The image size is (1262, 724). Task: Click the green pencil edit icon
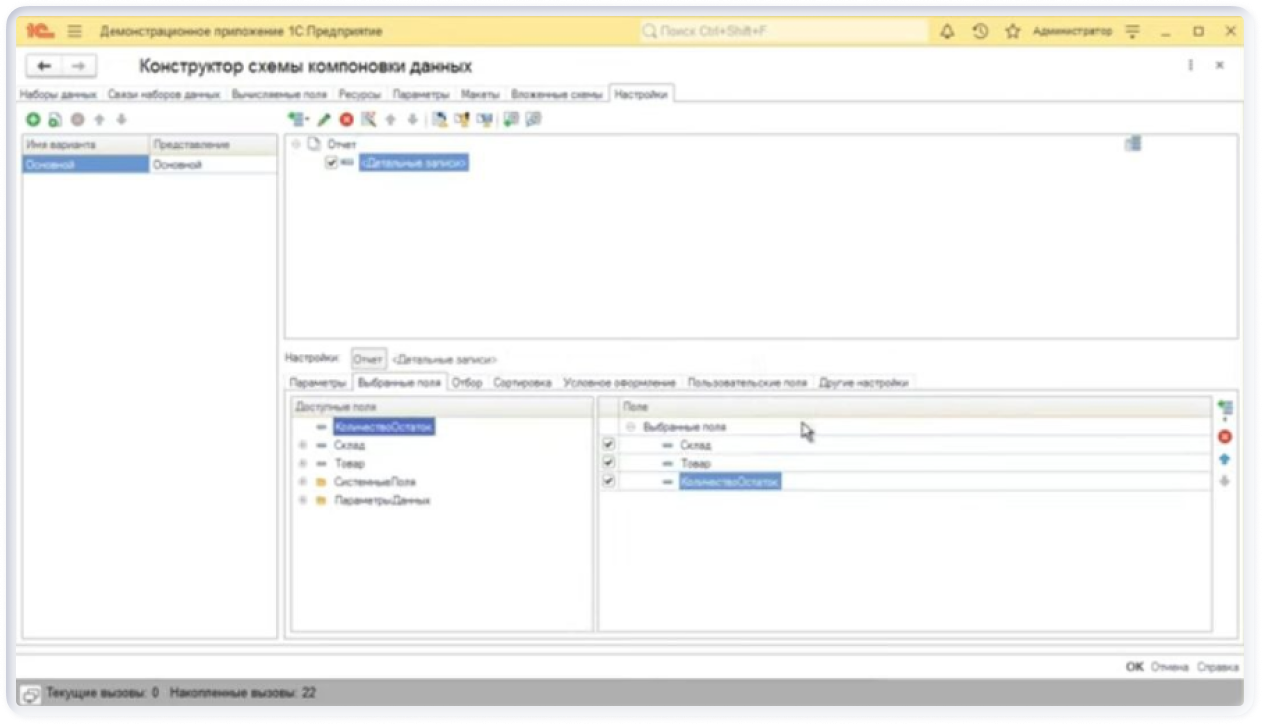(323, 119)
